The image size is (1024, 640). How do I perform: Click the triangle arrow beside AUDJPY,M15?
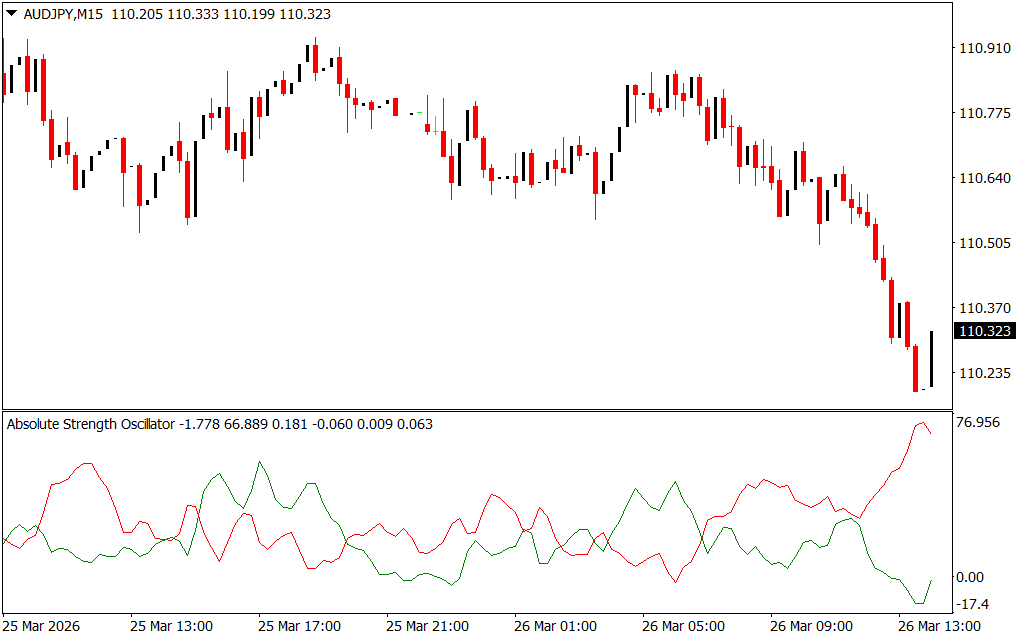tap(11, 15)
